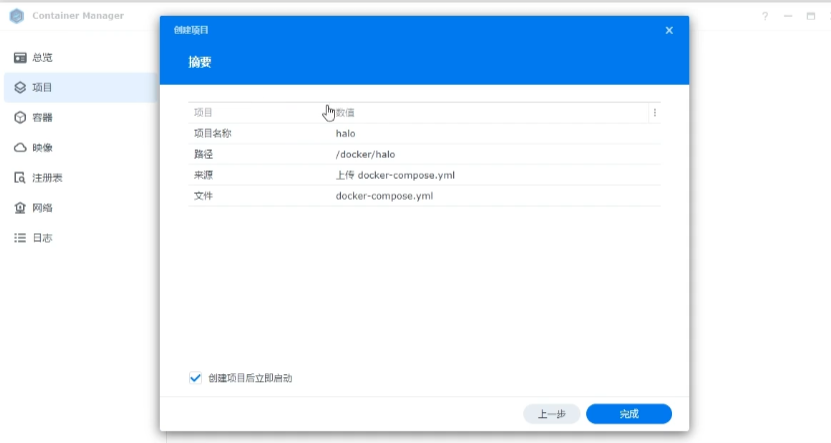Screen dimensions: 831x443
Task: Open the 日志 log list icon
Action: tap(20, 238)
